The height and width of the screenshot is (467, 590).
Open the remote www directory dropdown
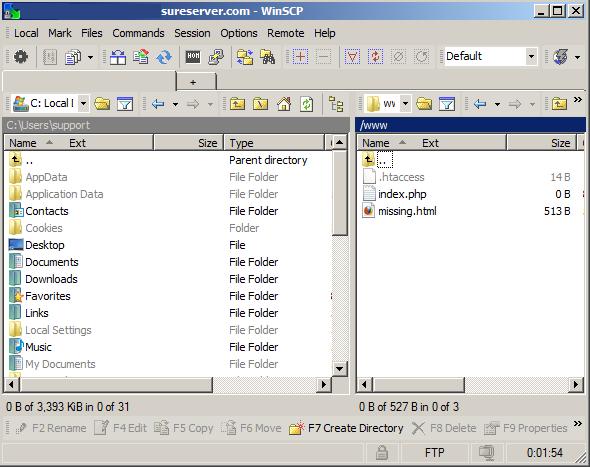click(405, 103)
